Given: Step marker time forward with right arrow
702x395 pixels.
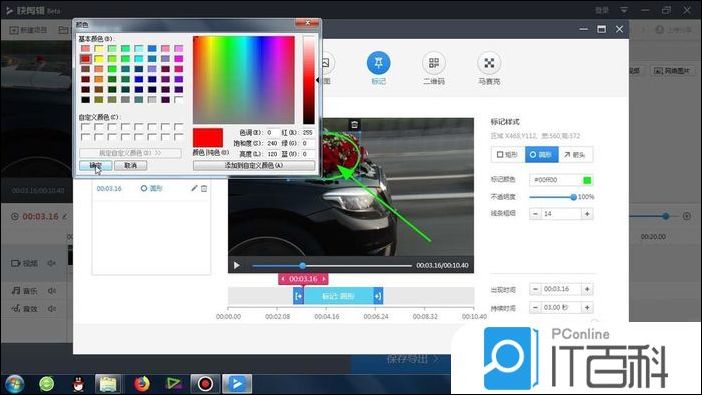Looking at the screenshot, I should 324,279.
